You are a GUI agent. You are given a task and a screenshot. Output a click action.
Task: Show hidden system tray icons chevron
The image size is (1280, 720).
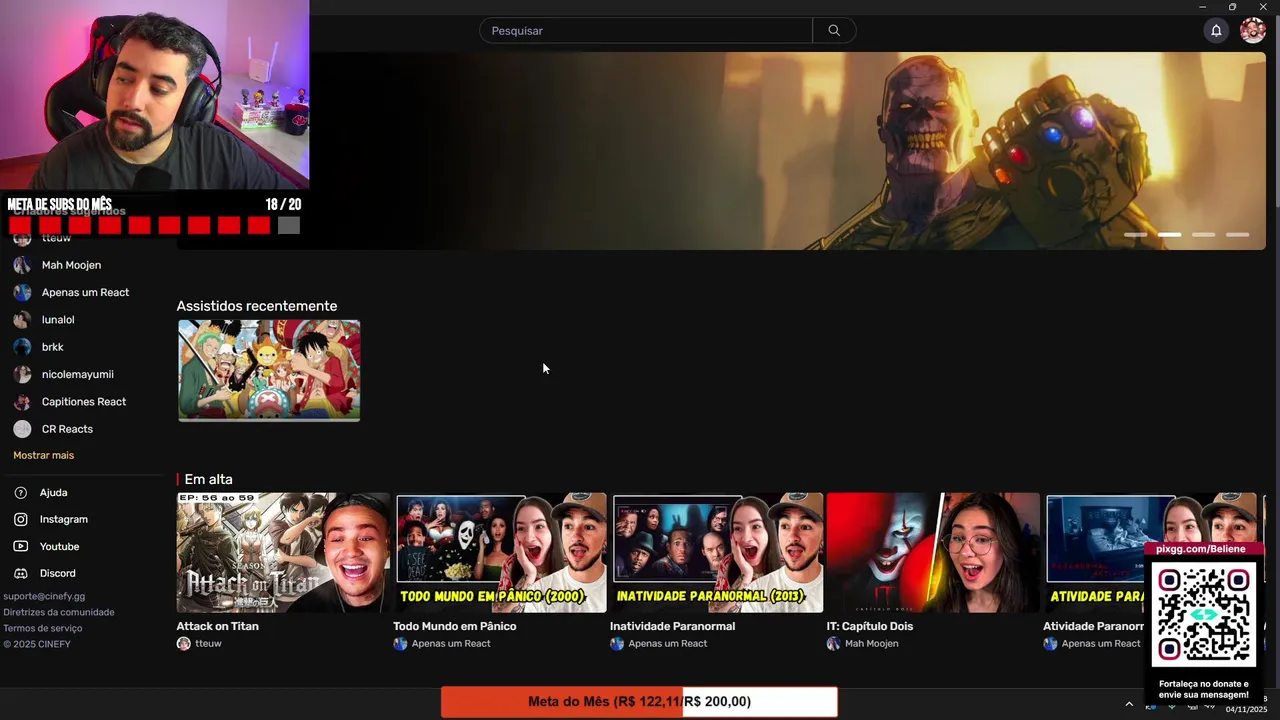tap(1129, 704)
